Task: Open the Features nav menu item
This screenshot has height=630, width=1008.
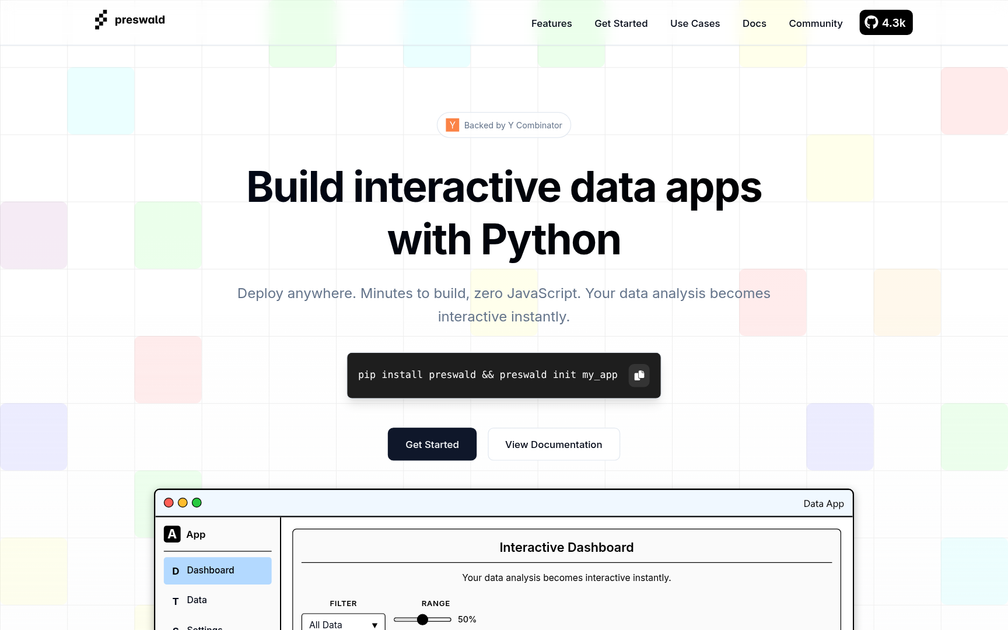Action: [x=551, y=23]
